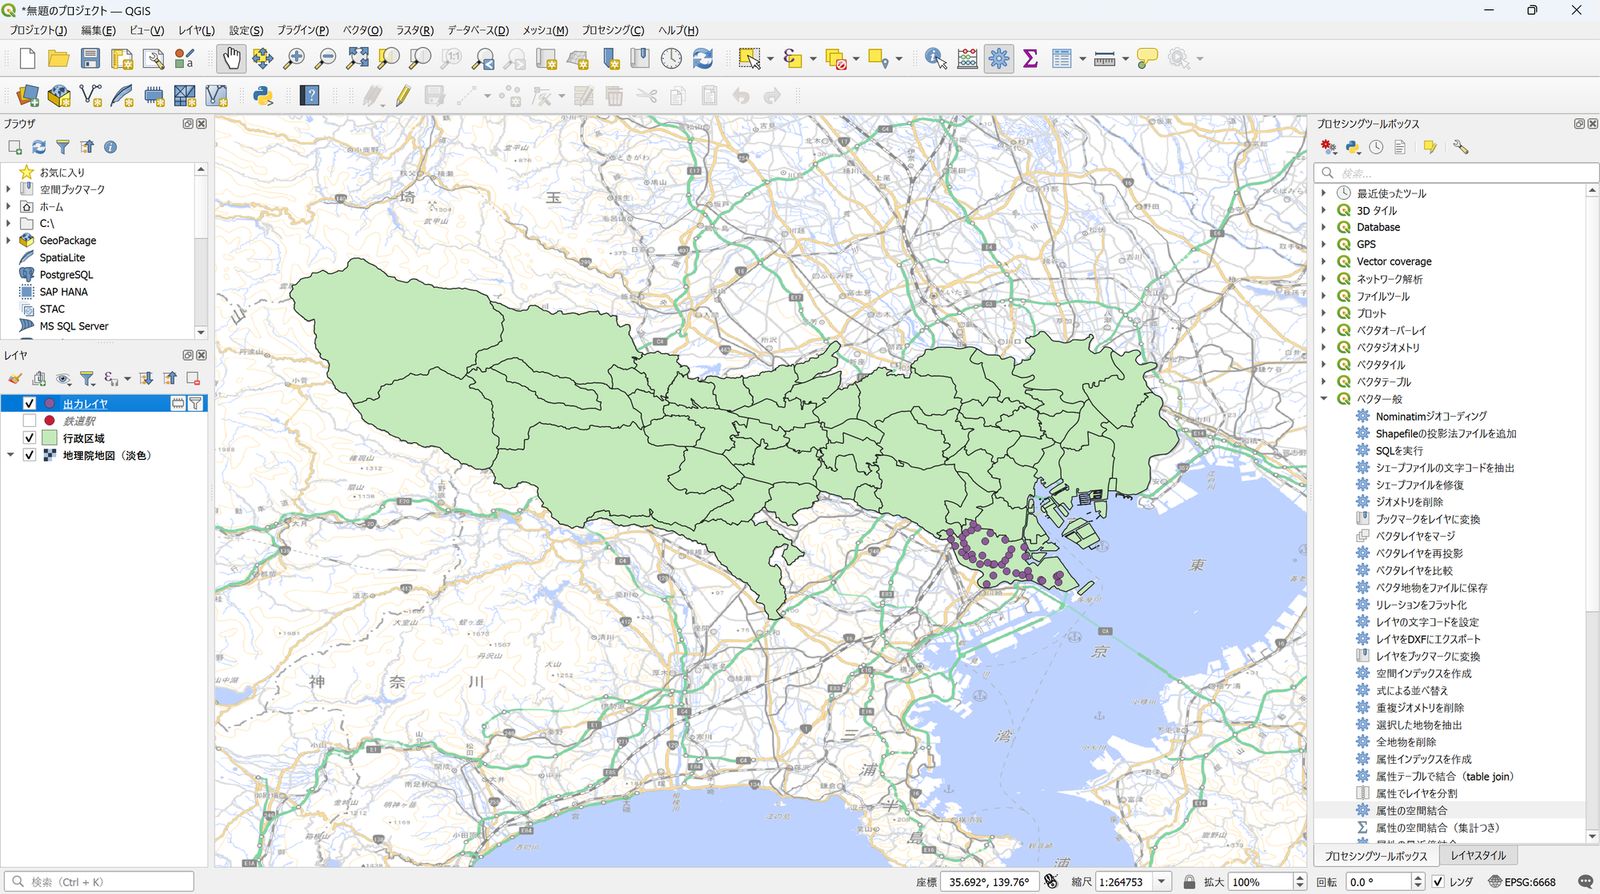Screen dimensions: 1600x894
Task: Refresh the map canvas with the blue arrows icon
Action: 703,59
